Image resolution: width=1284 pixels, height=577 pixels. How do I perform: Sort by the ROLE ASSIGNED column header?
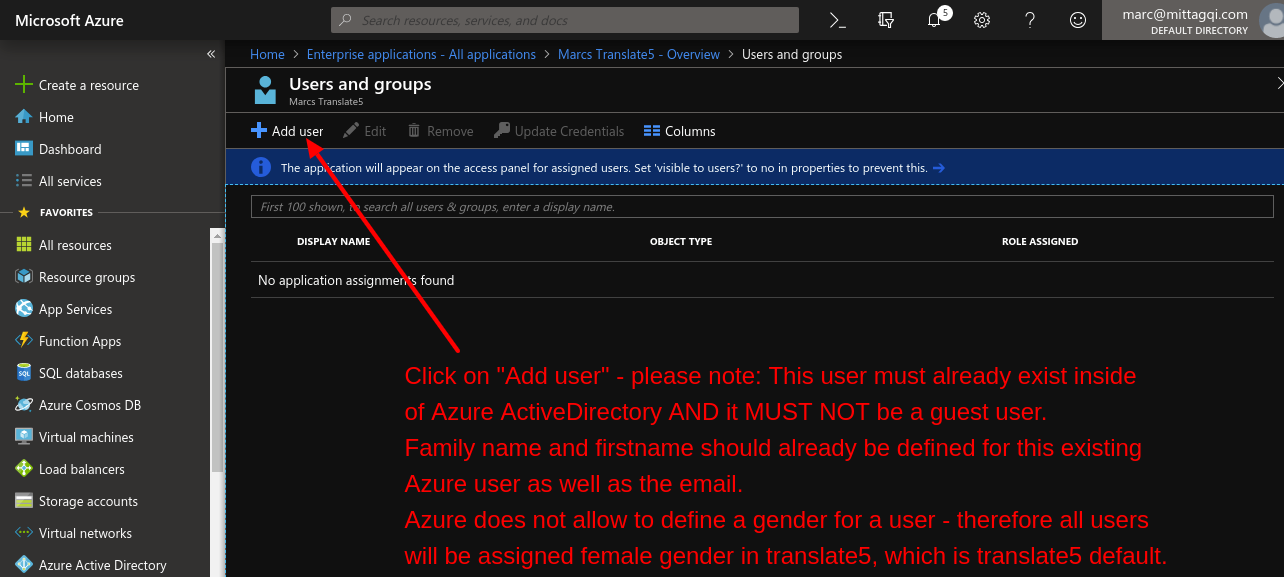point(1040,241)
